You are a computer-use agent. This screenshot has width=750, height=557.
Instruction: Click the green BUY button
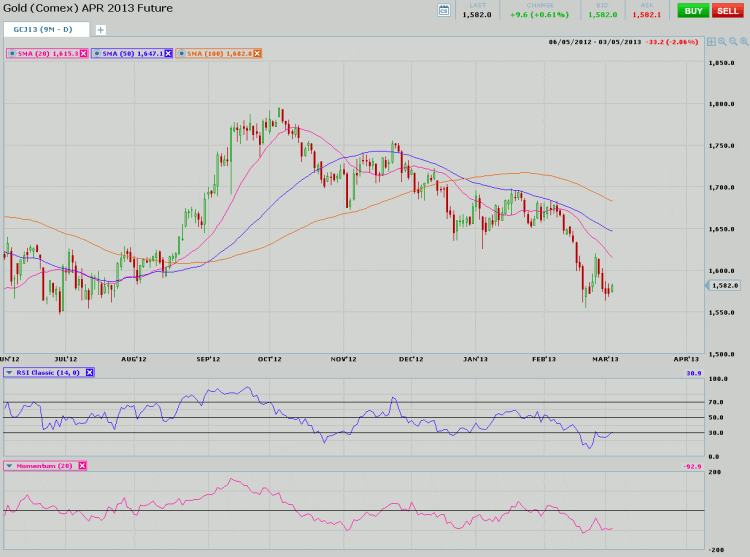click(691, 10)
